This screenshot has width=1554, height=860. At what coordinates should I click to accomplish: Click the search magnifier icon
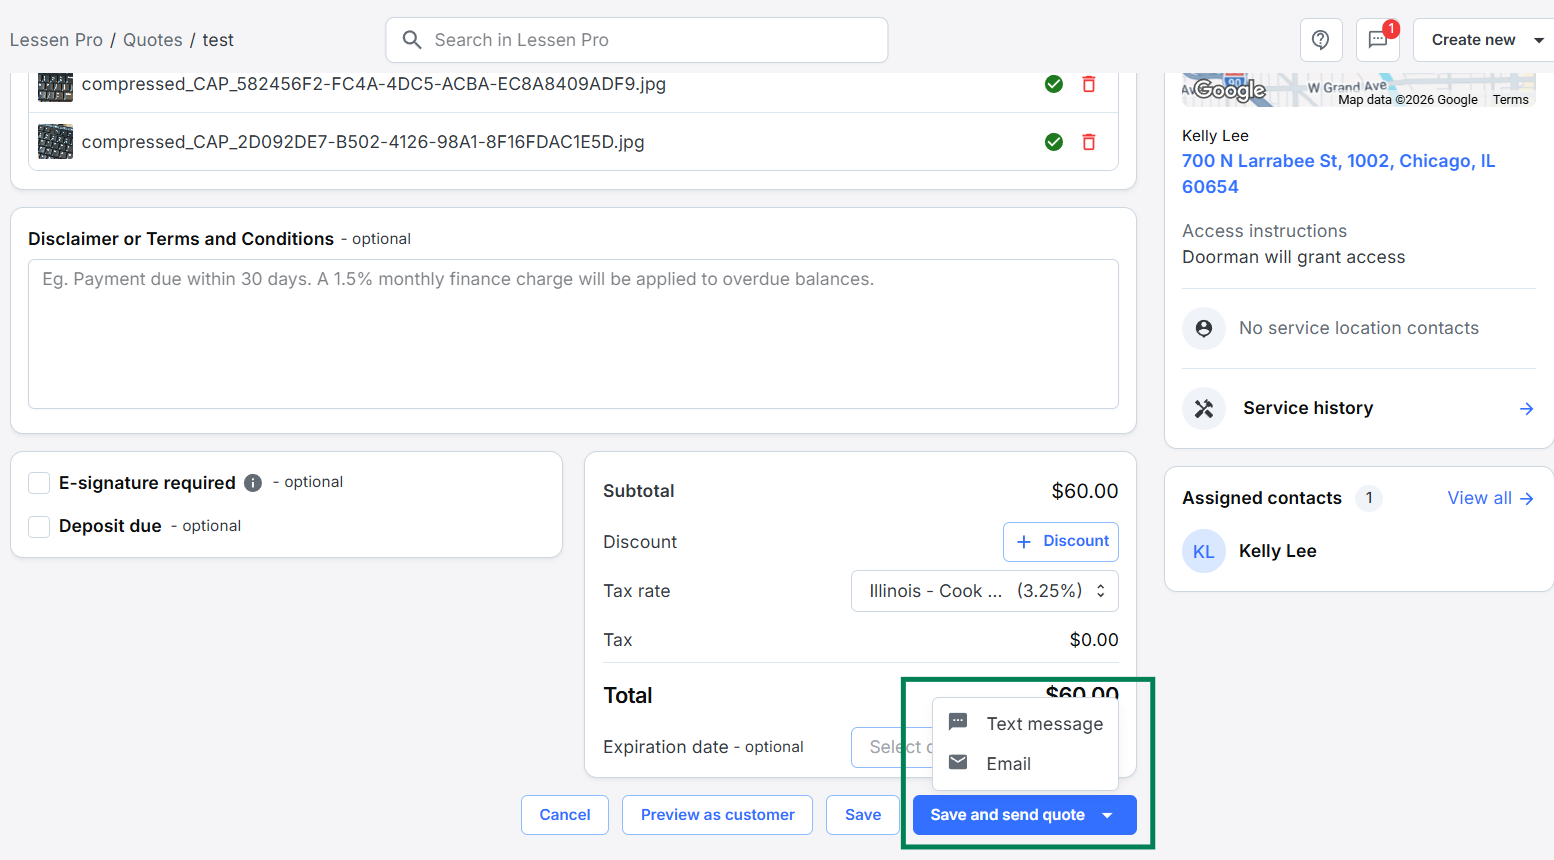tap(412, 40)
